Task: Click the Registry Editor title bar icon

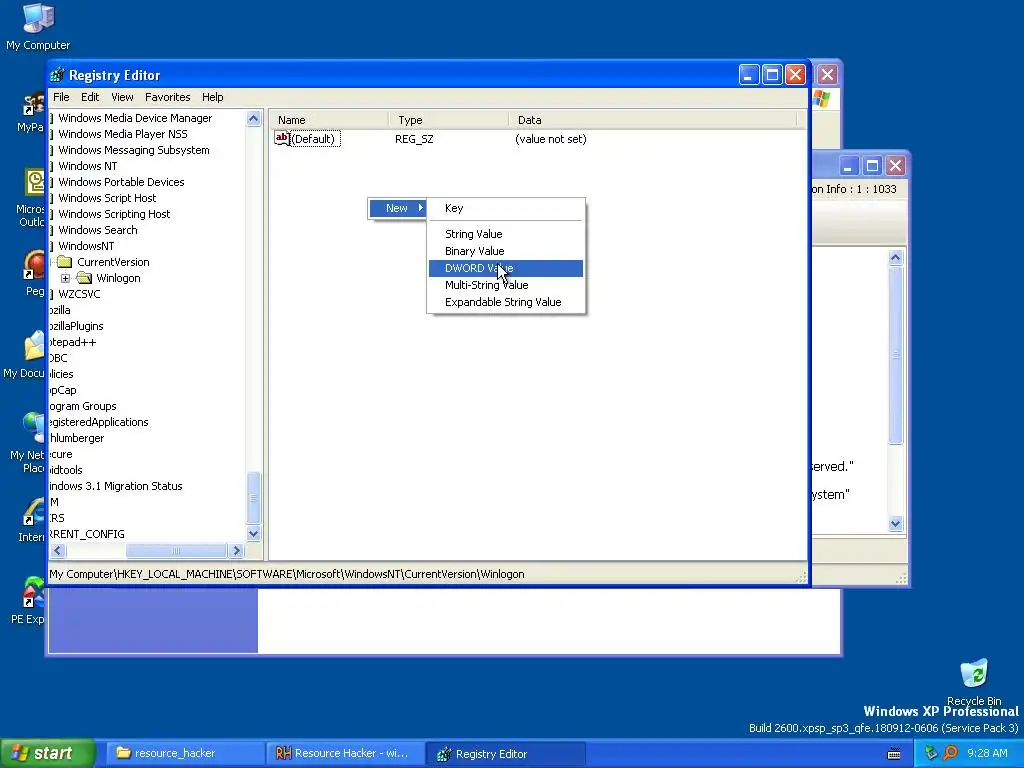Action: pyautogui.click(x=57, y=75)
